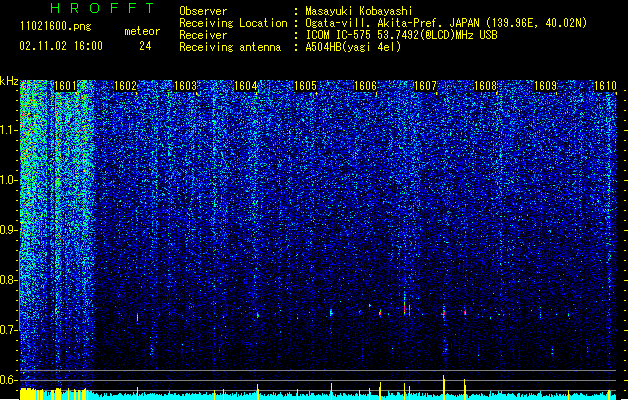Click the 1602 time marker
629x400 pixels.
pos(125,86)
